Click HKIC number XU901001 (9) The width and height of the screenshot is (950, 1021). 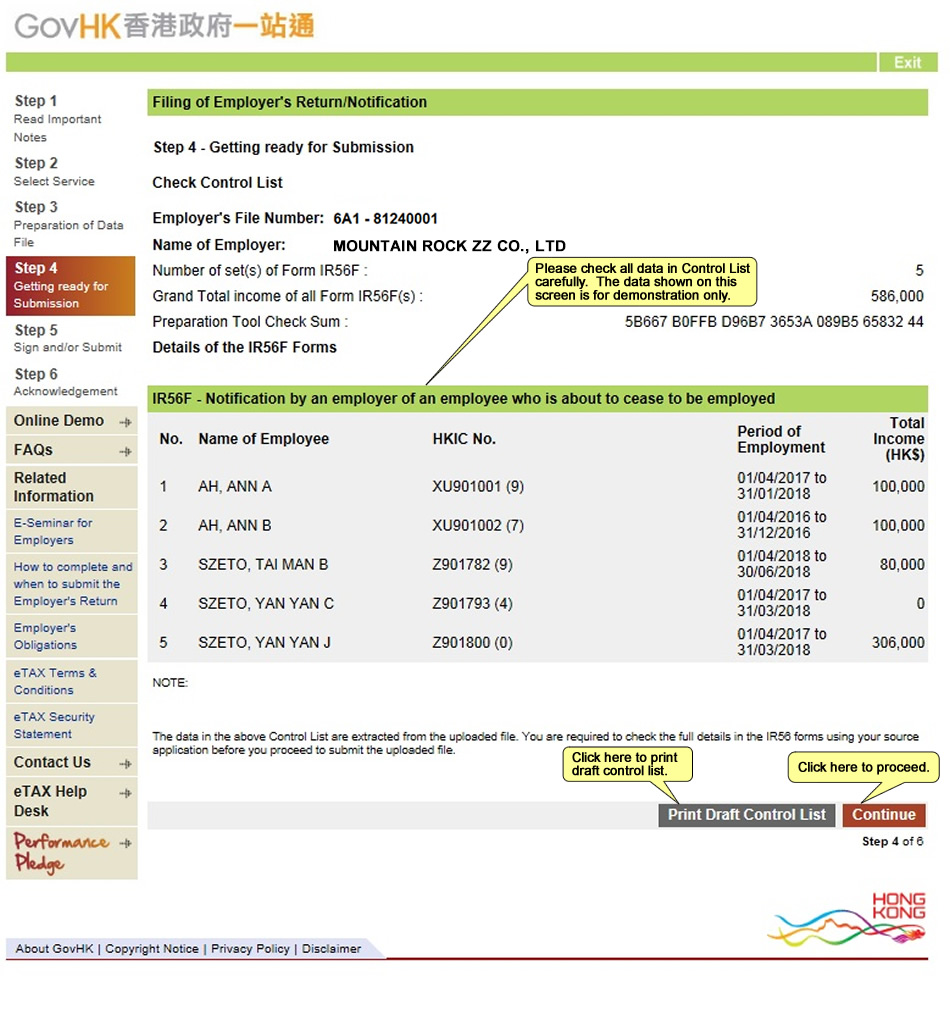(478, 486)
